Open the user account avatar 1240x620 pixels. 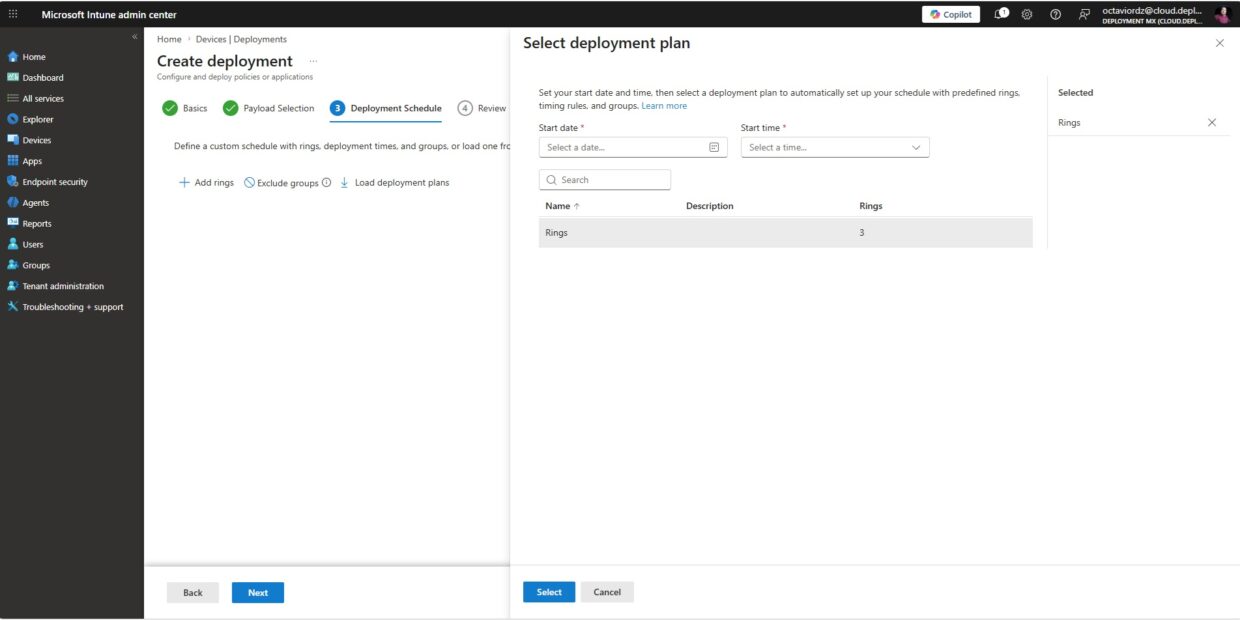1223,14
